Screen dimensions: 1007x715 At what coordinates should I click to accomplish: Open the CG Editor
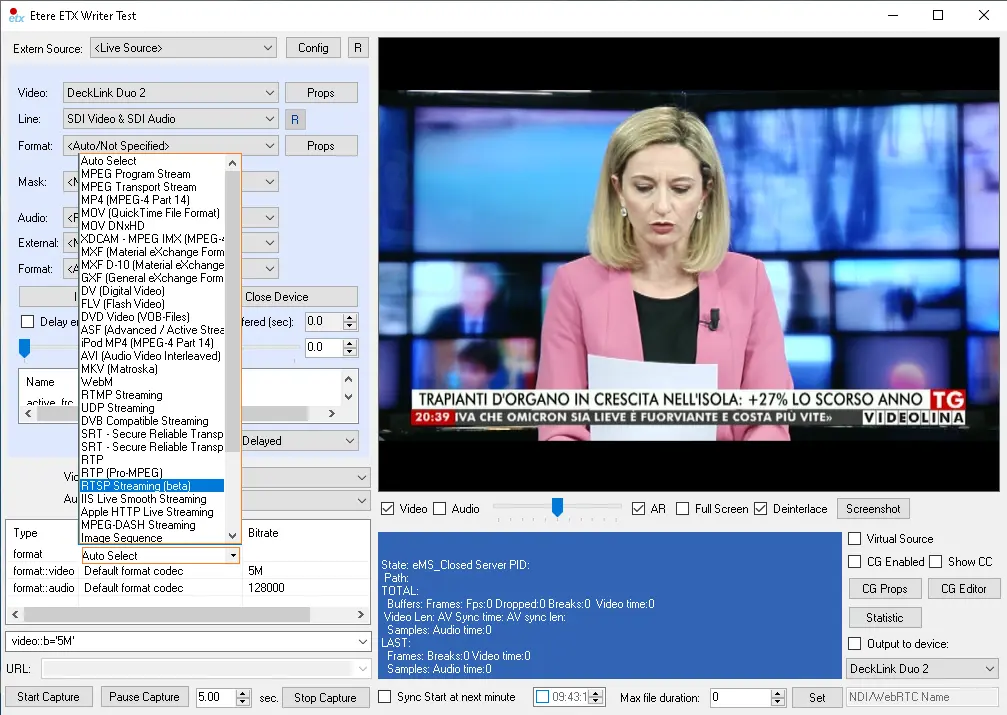[x=963, y=589]
